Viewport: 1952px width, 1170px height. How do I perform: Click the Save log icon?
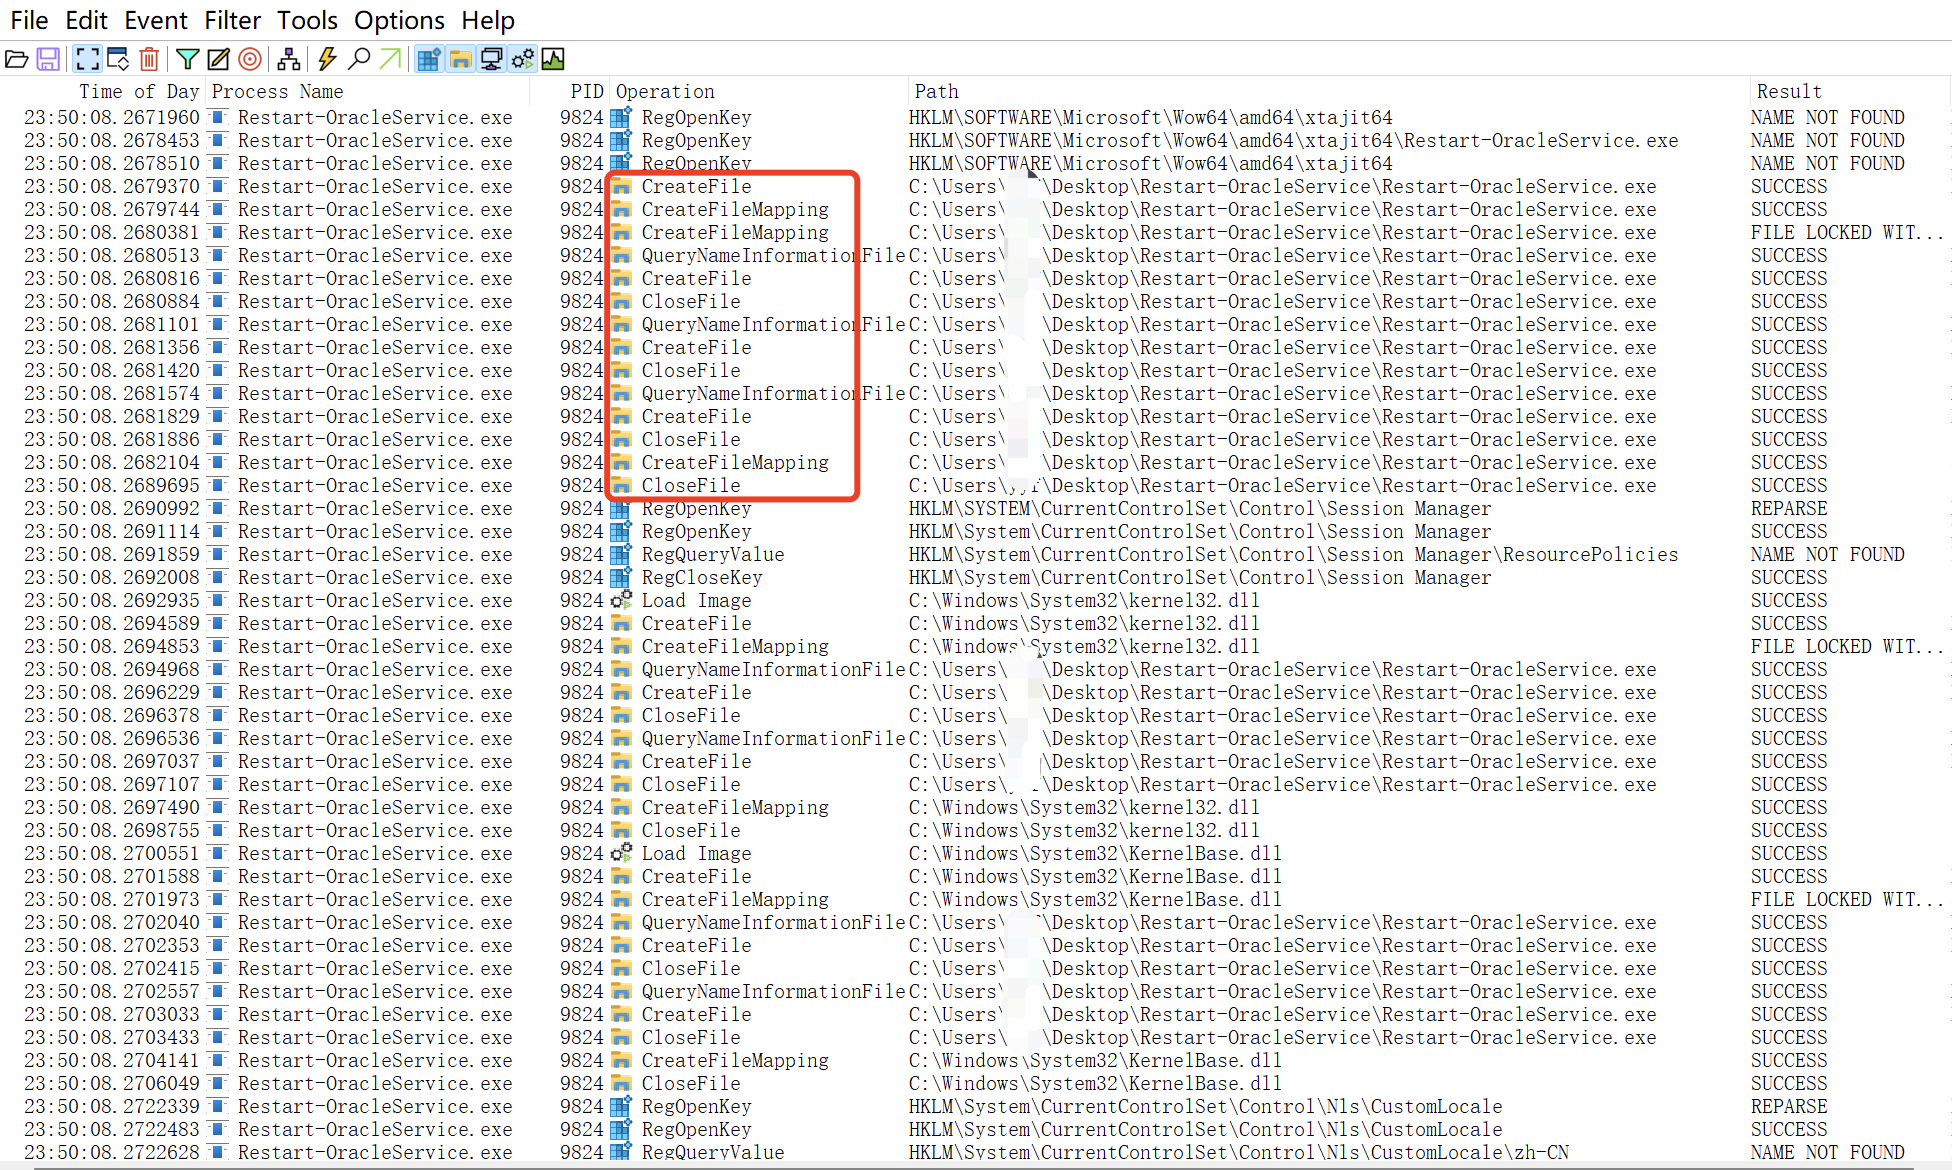48,60
